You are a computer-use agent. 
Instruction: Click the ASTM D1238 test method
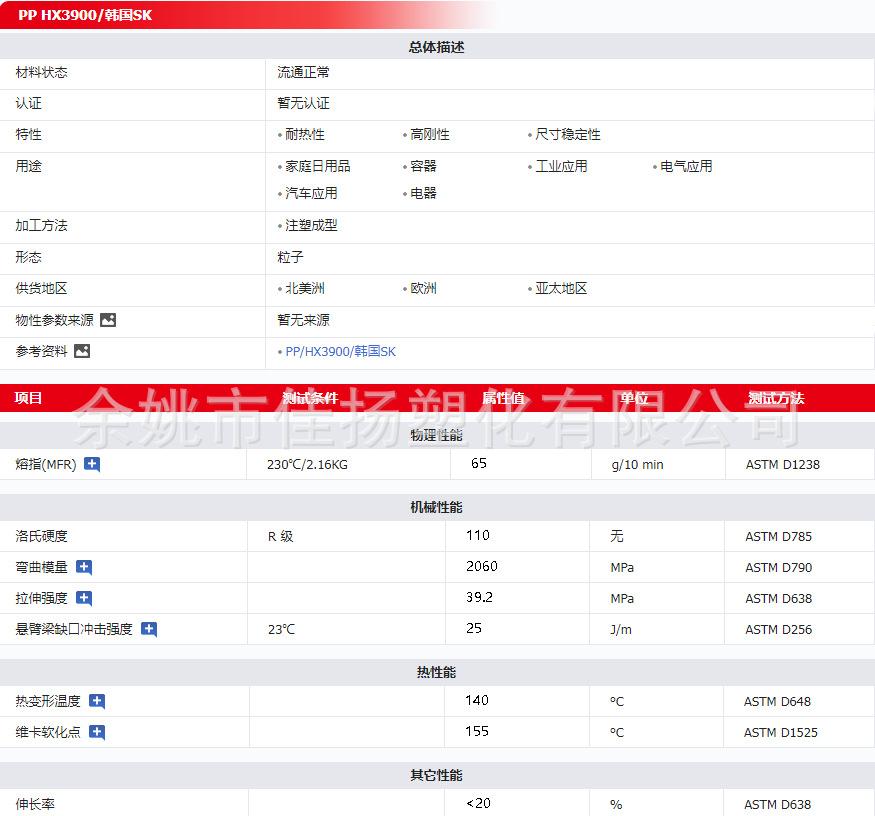tap(783, 464)
